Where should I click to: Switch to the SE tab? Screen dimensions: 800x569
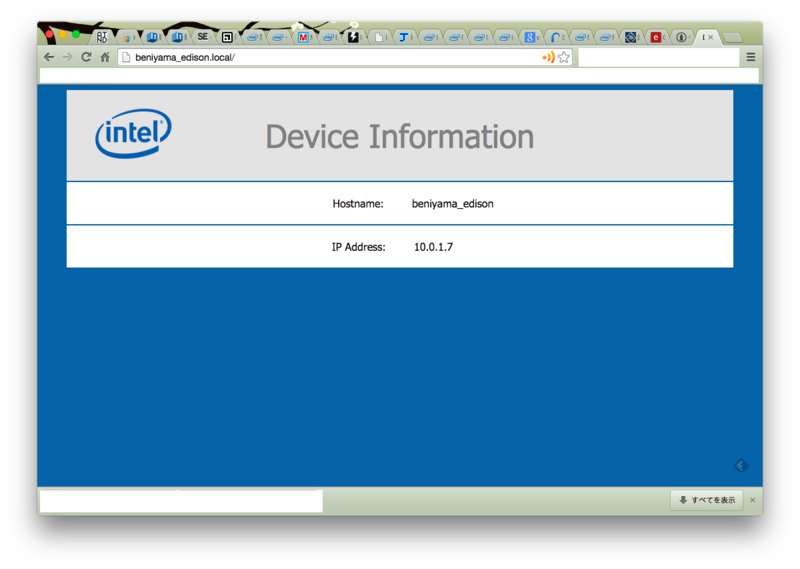pos(203,37)
